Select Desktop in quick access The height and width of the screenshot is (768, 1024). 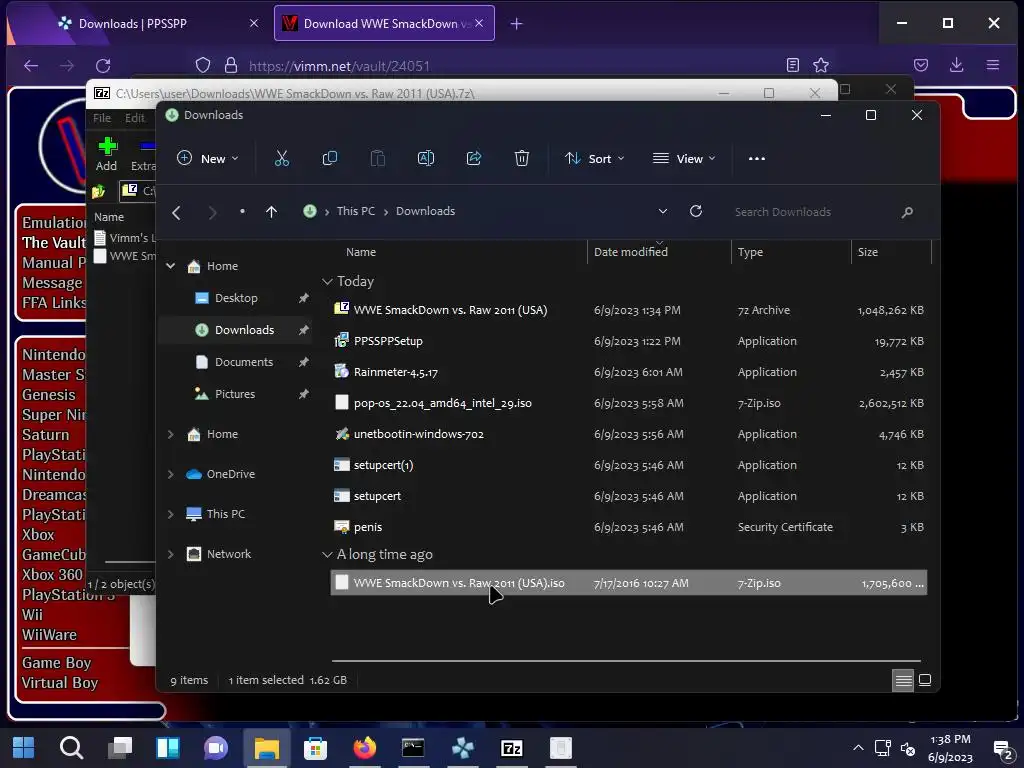[236, 298]
